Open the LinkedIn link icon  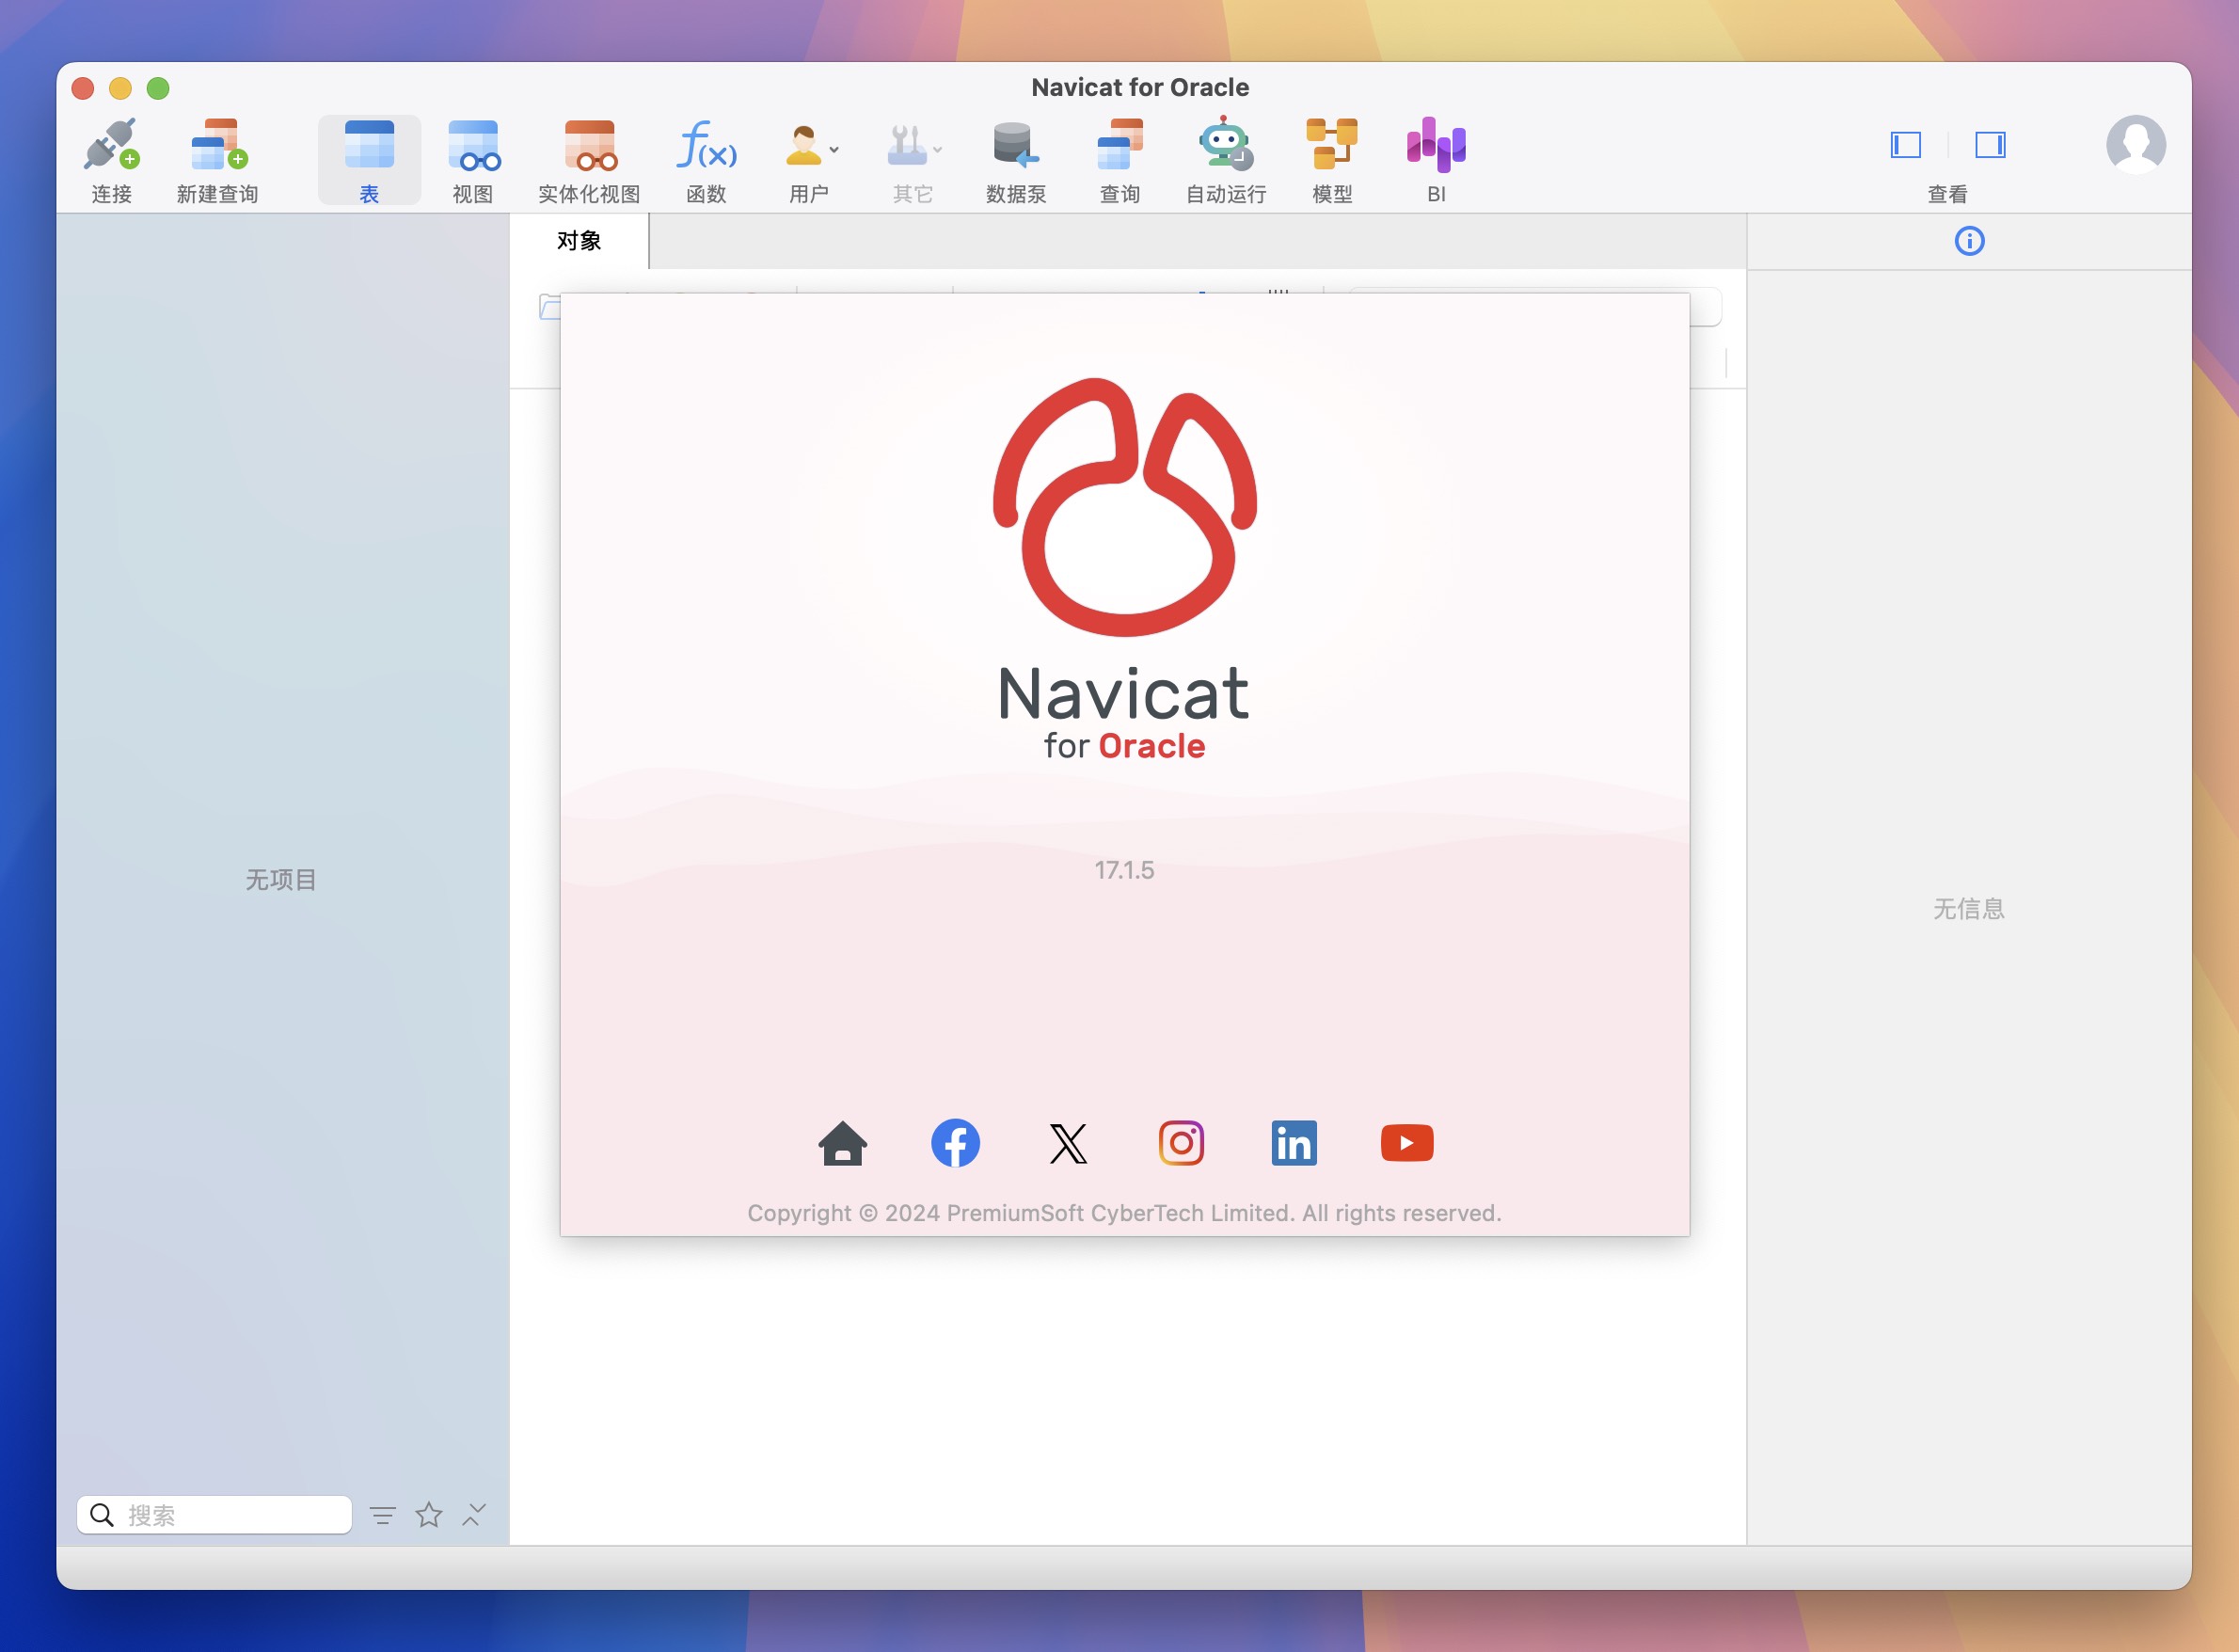coord(1294,1143)
